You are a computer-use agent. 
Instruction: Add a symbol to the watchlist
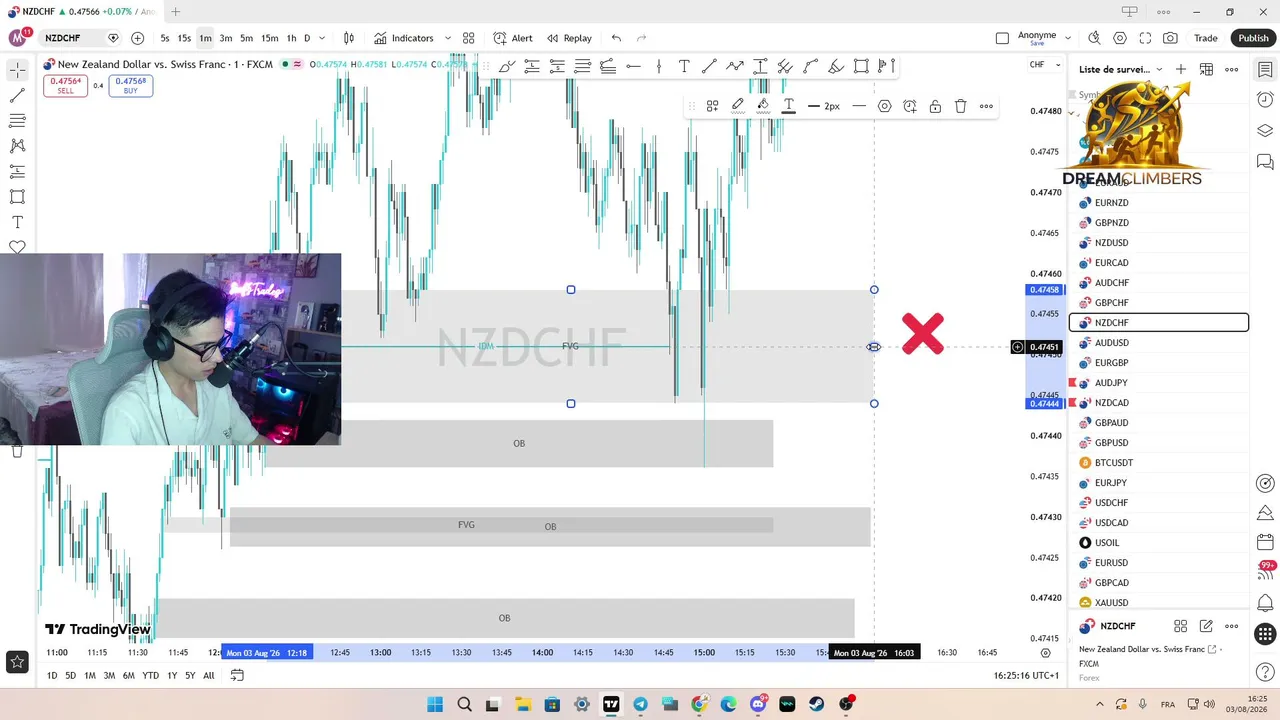coord(1181,69)
